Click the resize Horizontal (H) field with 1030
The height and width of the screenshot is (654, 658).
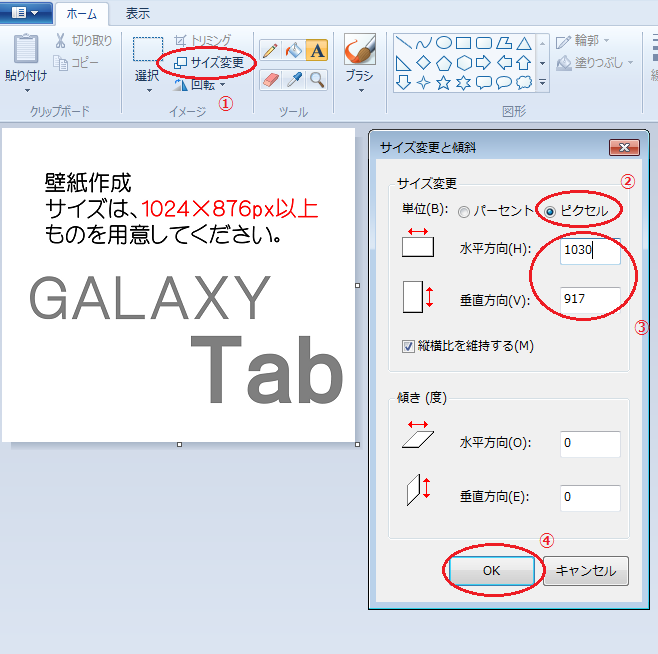coord(590,251)
